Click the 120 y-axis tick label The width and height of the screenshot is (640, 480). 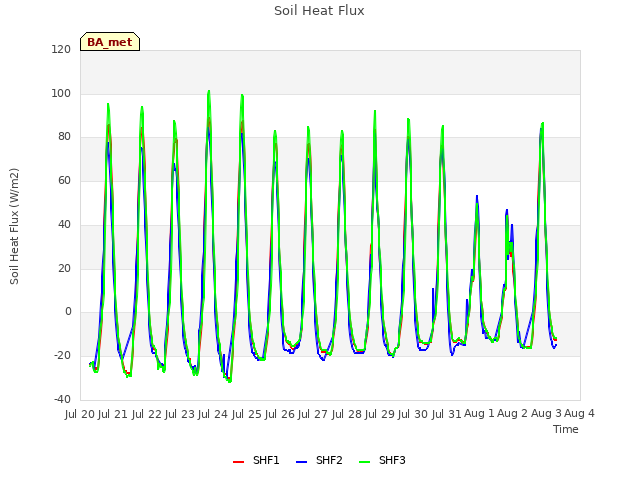click(x=61, y=49)
